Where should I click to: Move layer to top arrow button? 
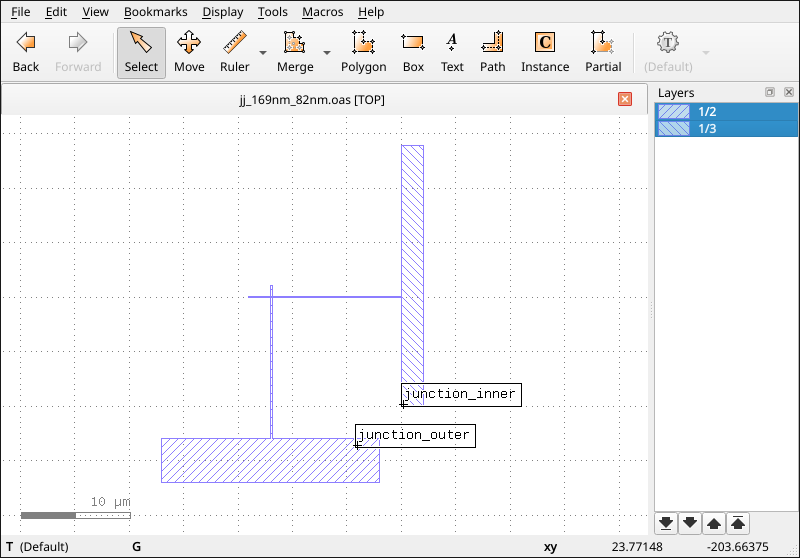tap(738, 523)
